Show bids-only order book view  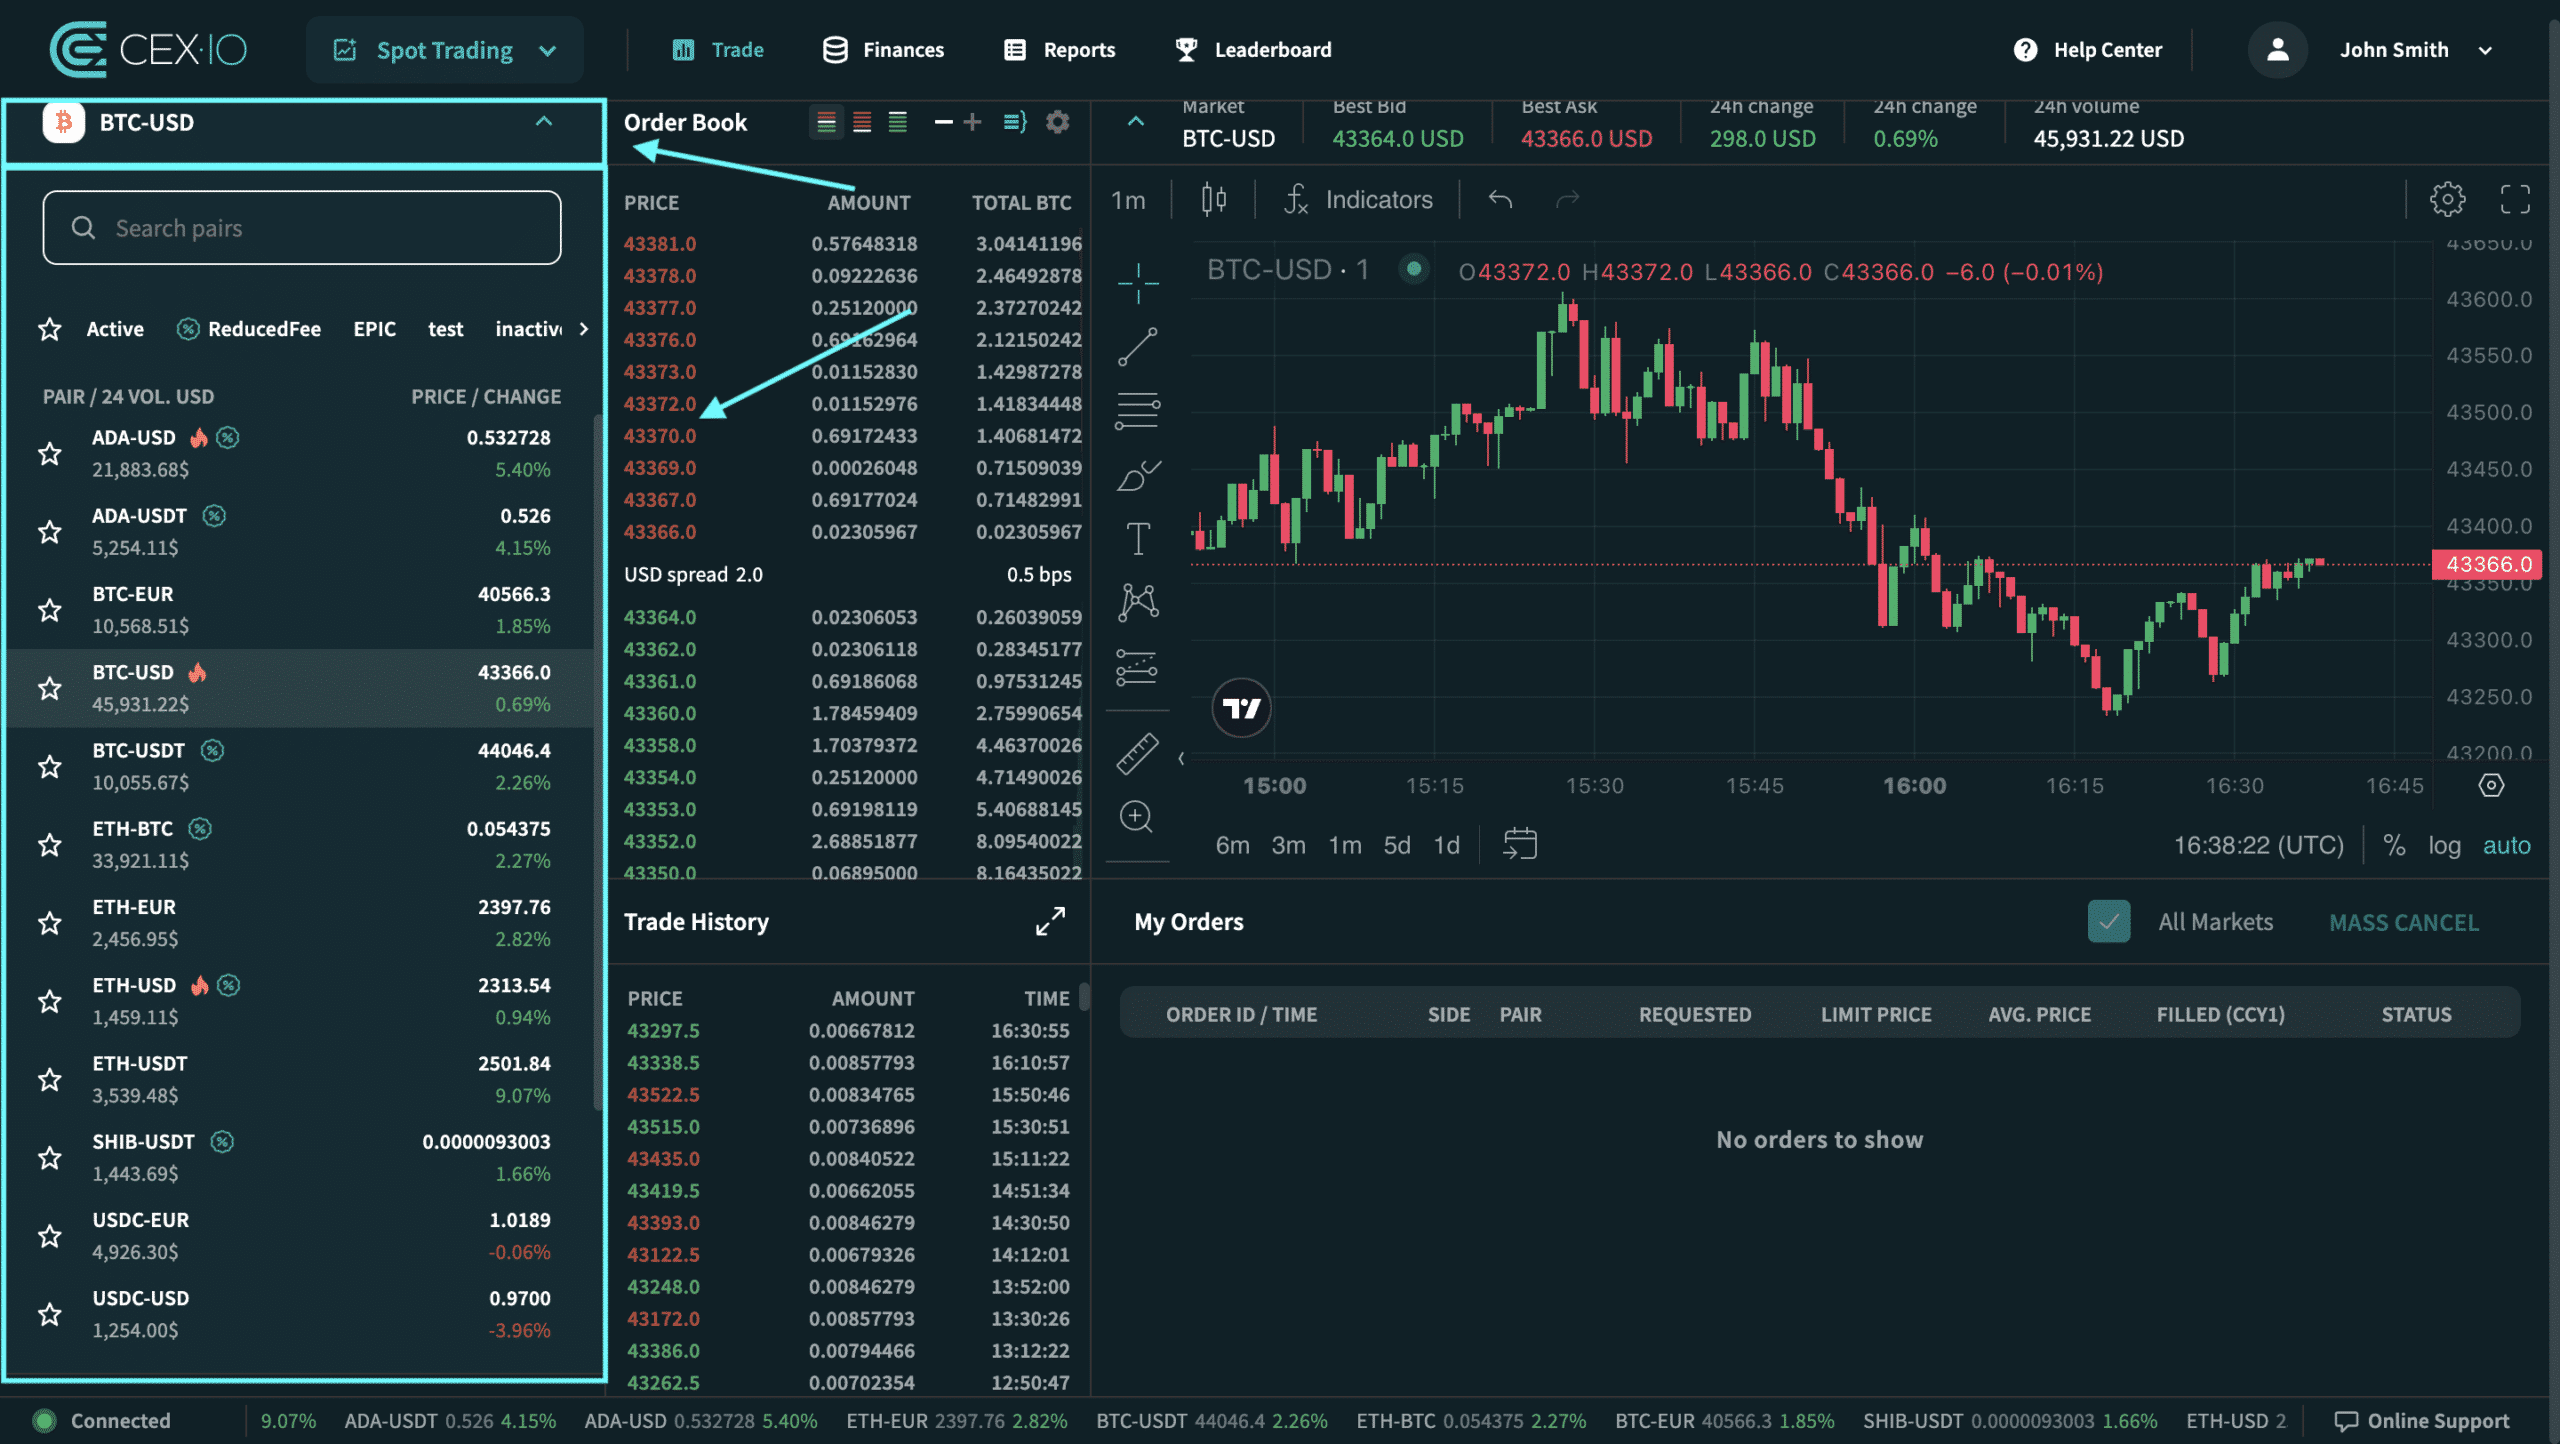(x=898, y=122)
